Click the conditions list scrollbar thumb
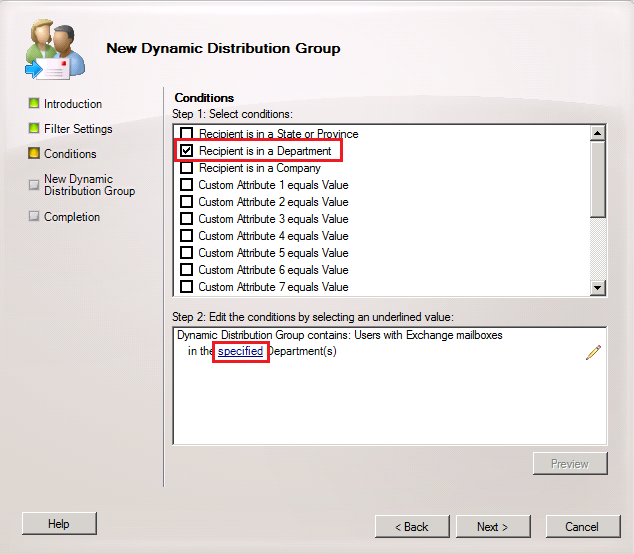The height and width of the screenshot is (554, 634). [x=598, y=178]
